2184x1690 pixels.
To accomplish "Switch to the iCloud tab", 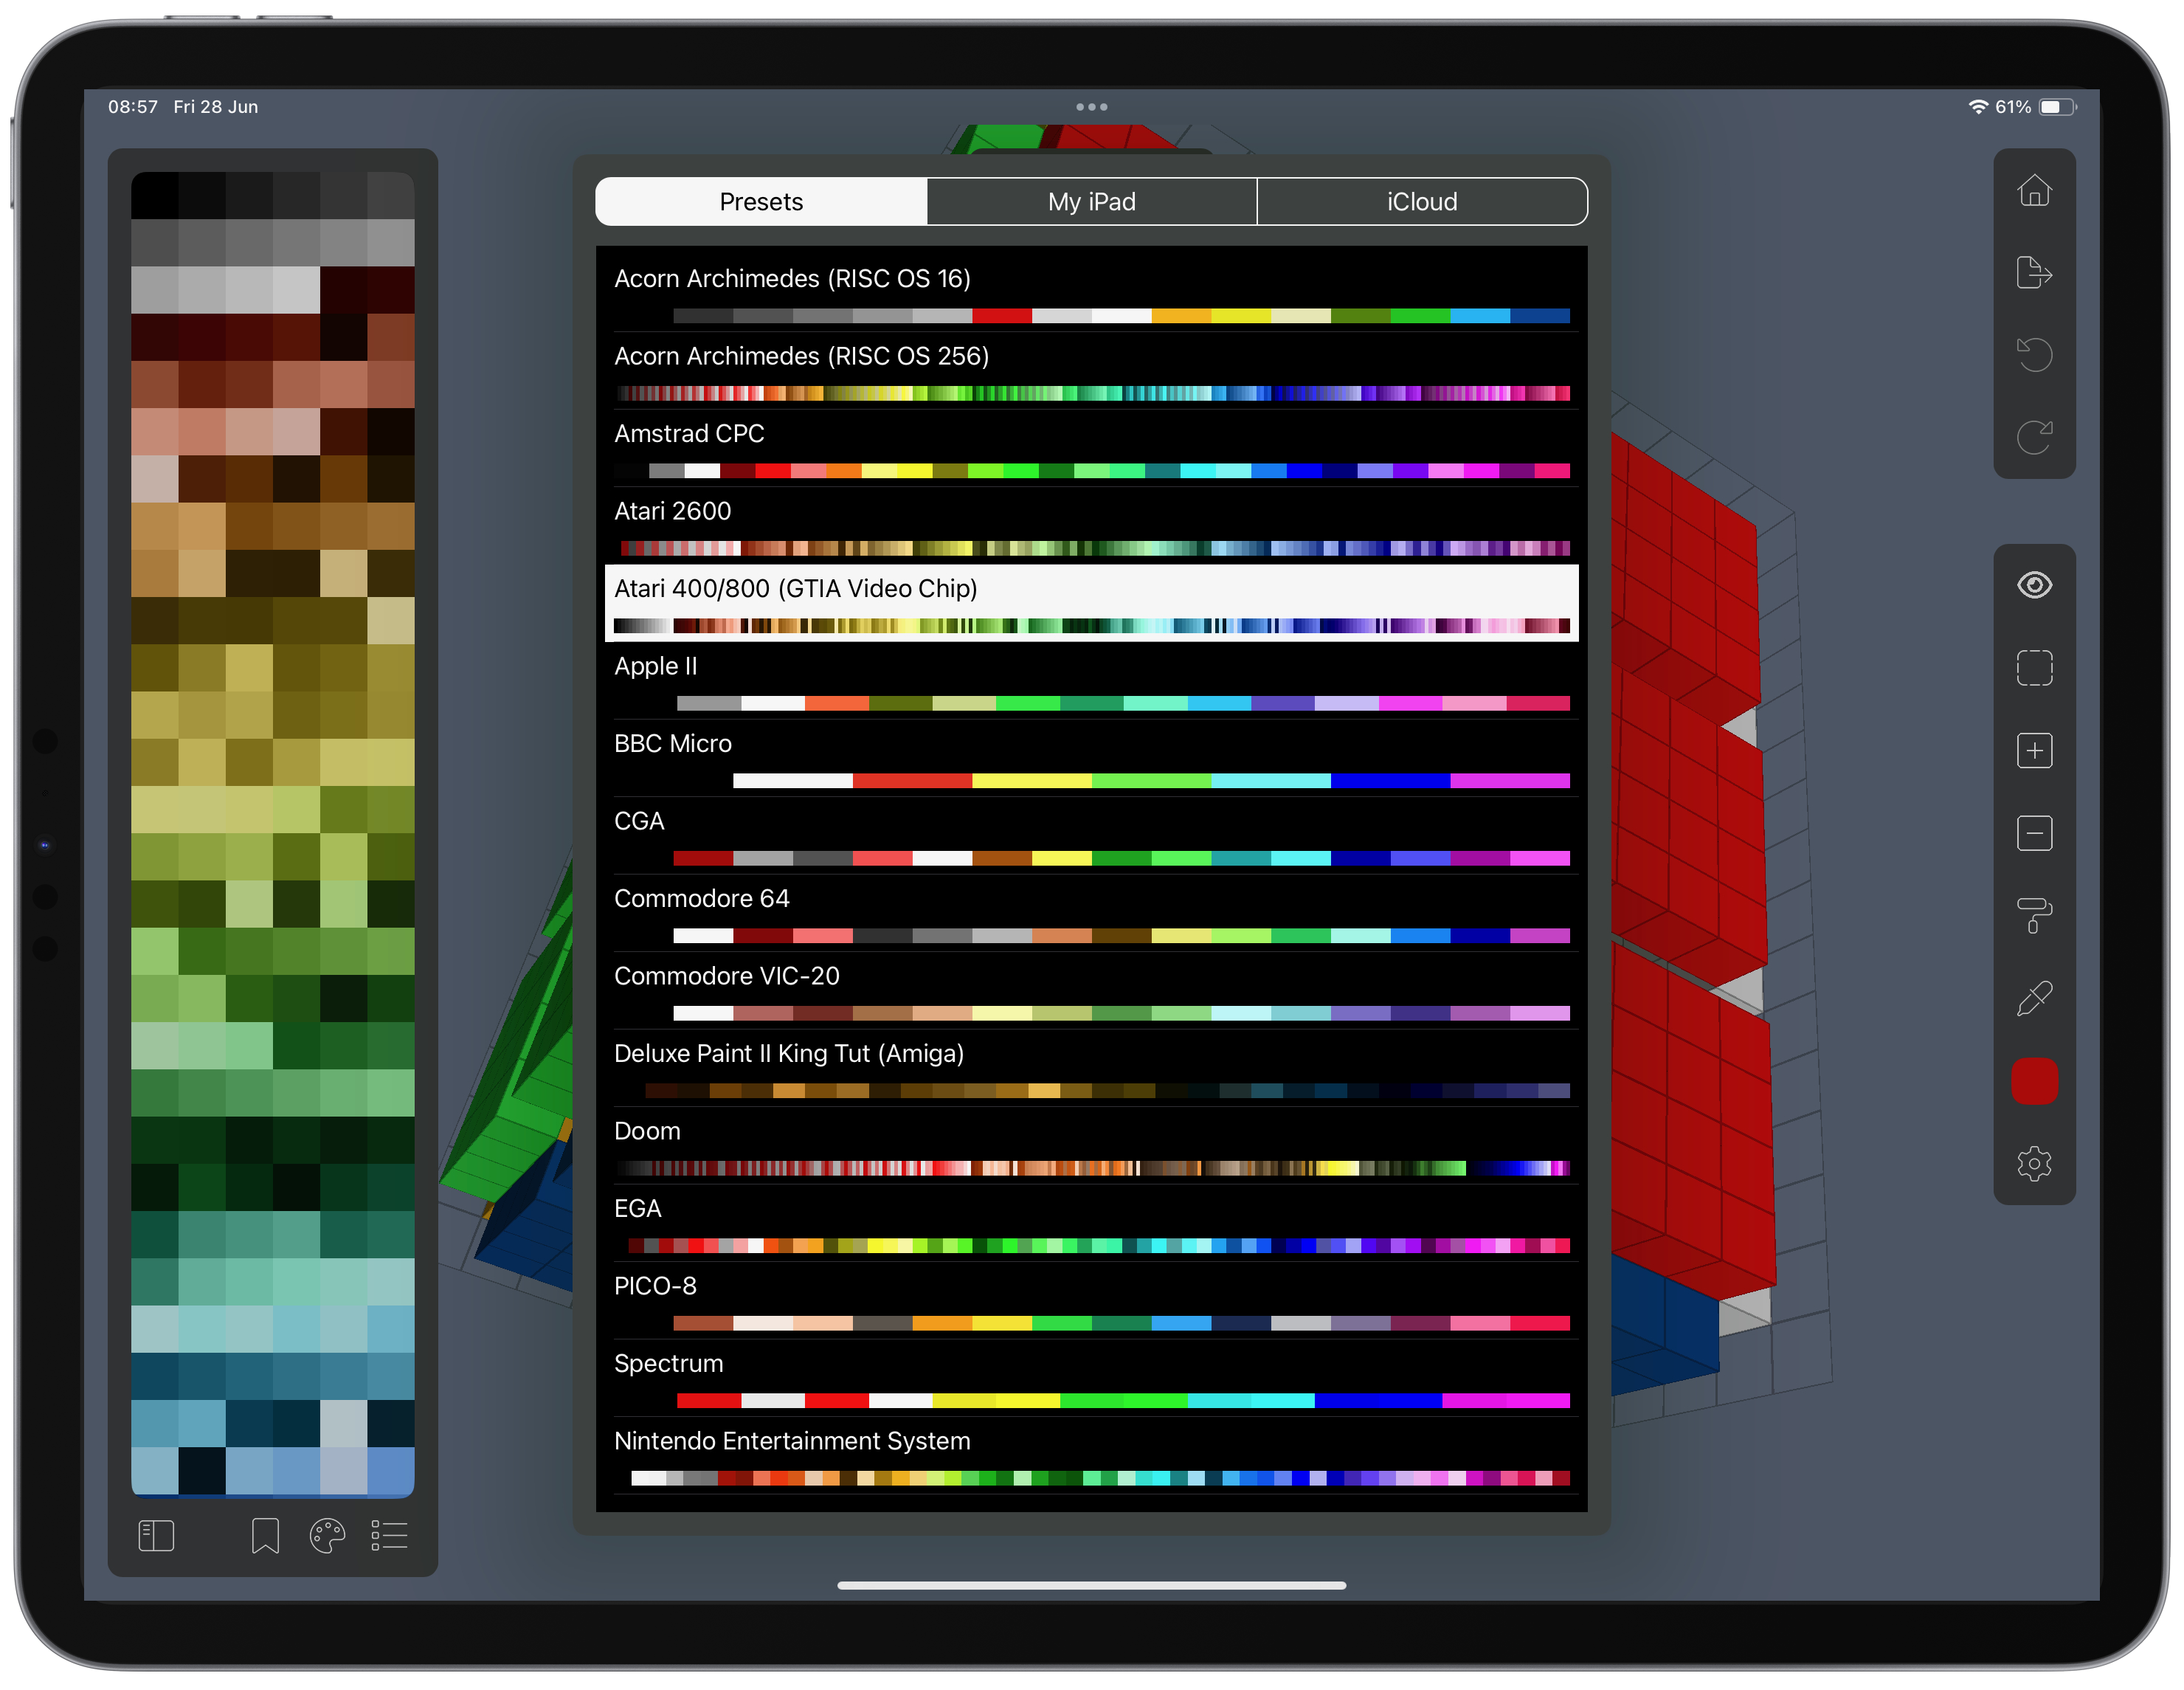I will 1422,202.
